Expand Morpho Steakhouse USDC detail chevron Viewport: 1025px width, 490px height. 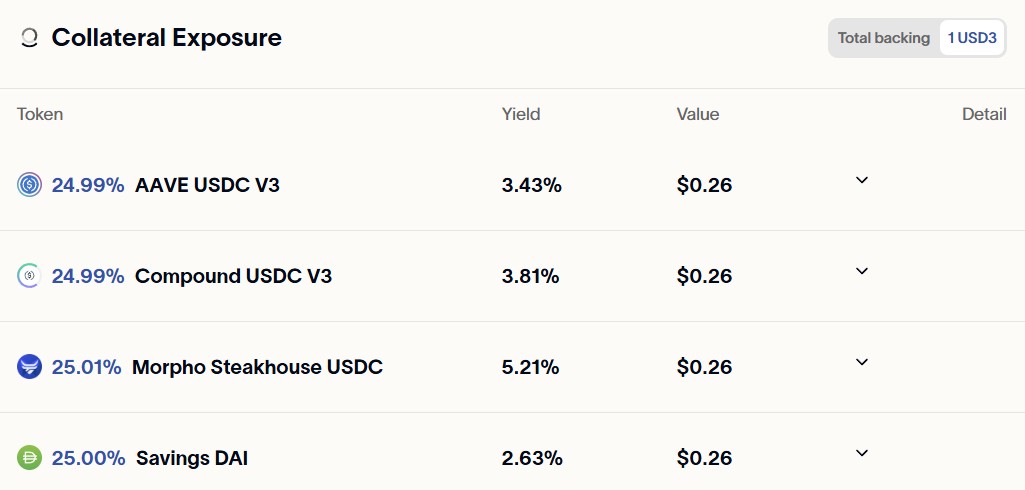(x=862, y=362)
